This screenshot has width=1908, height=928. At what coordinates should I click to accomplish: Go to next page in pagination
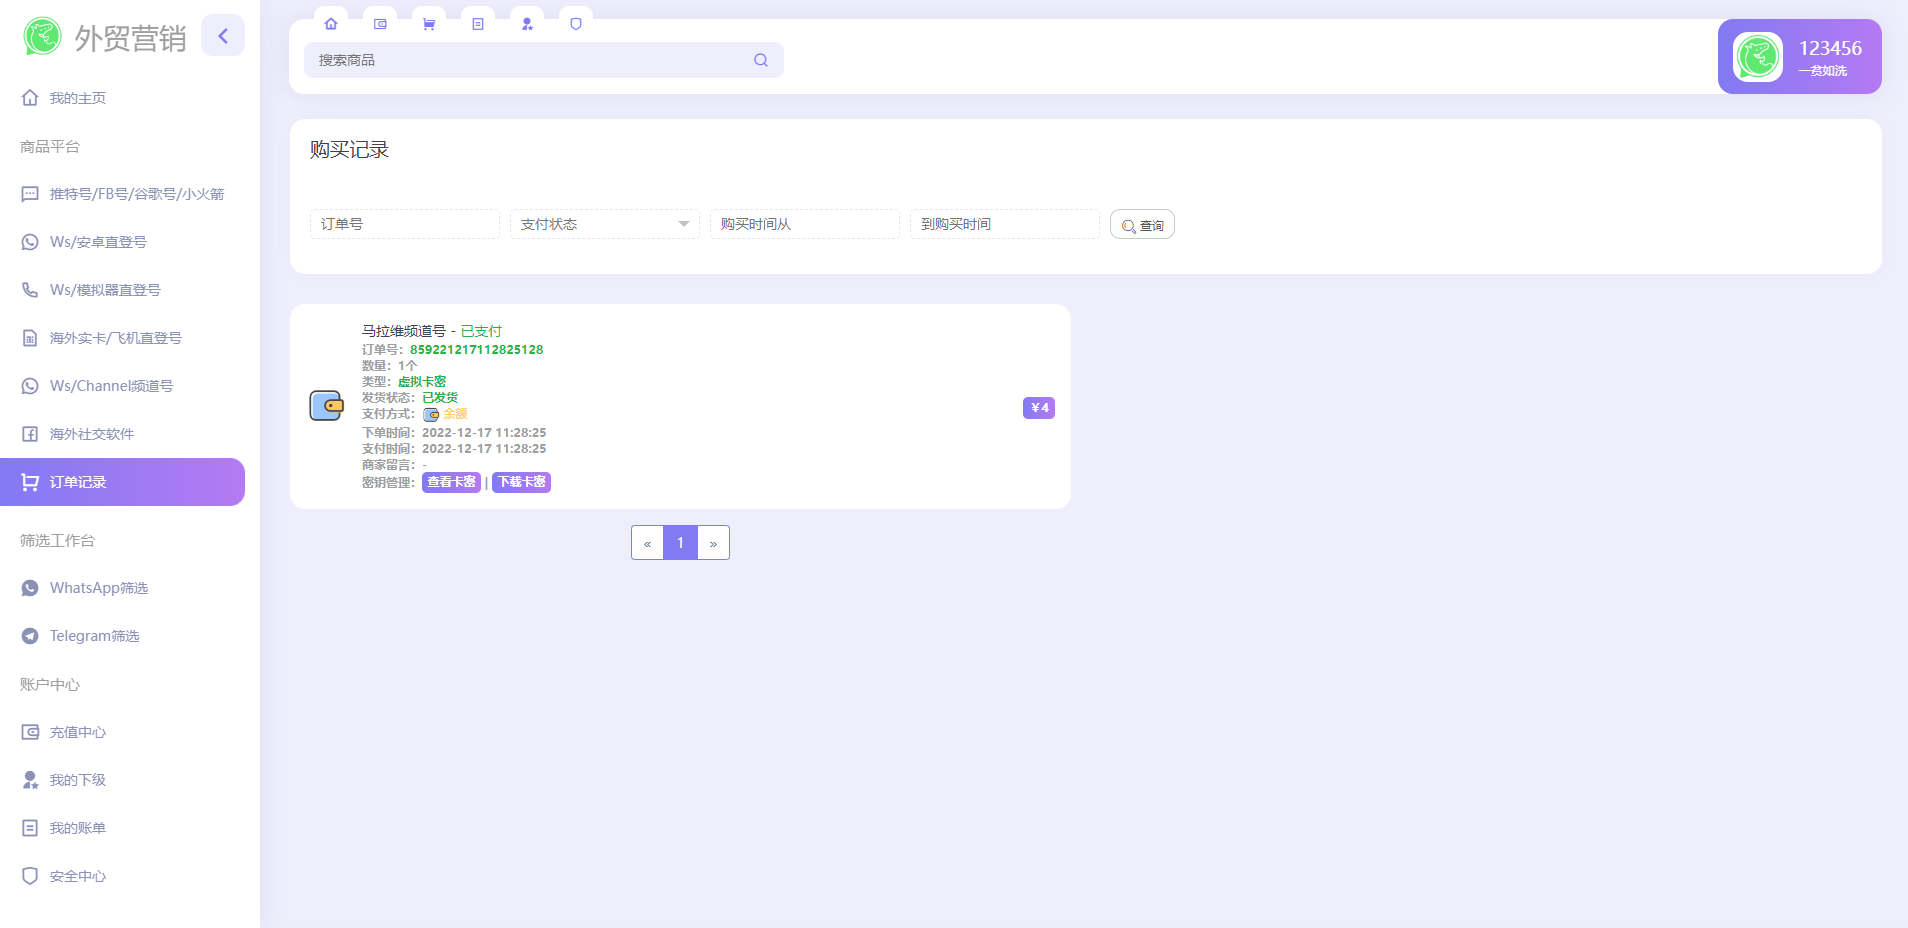(x=713, y=543)
